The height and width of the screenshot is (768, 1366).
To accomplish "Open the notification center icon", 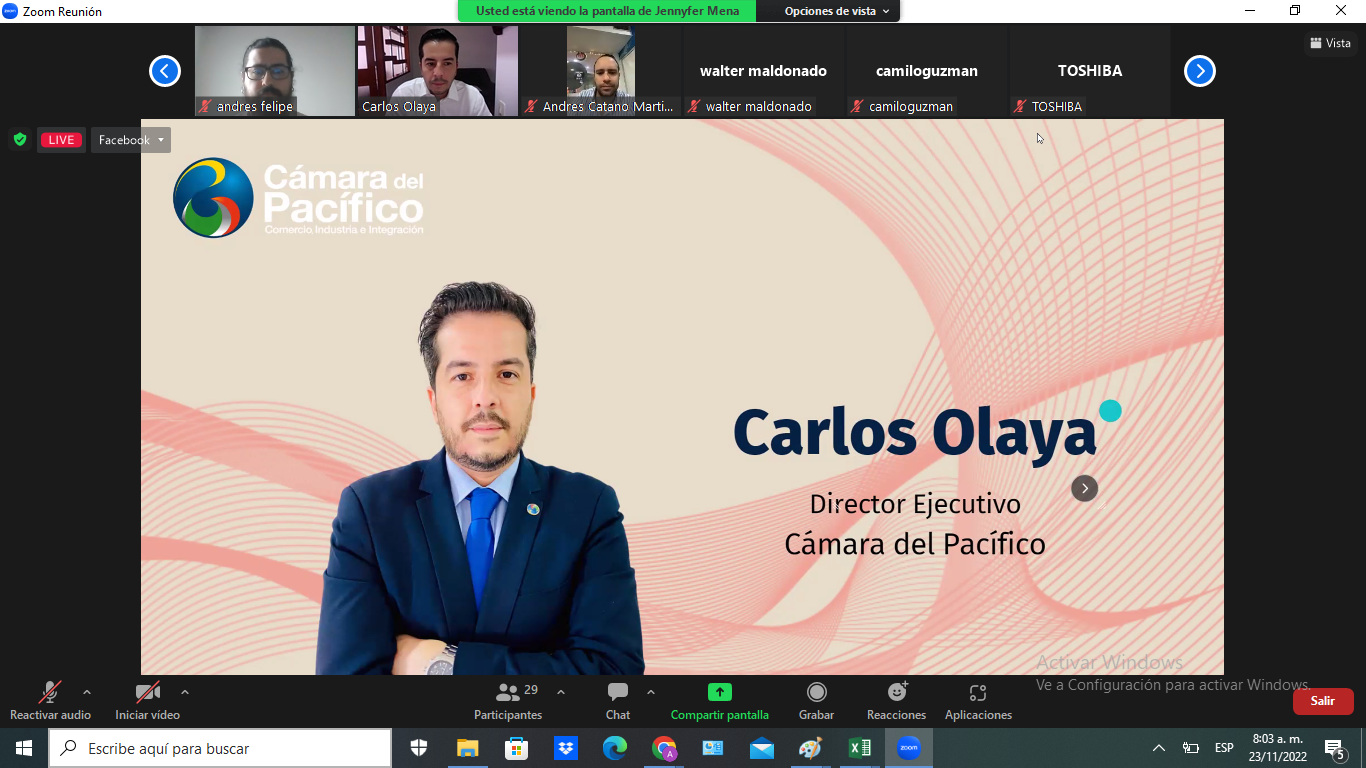I will pos(1335,748).
